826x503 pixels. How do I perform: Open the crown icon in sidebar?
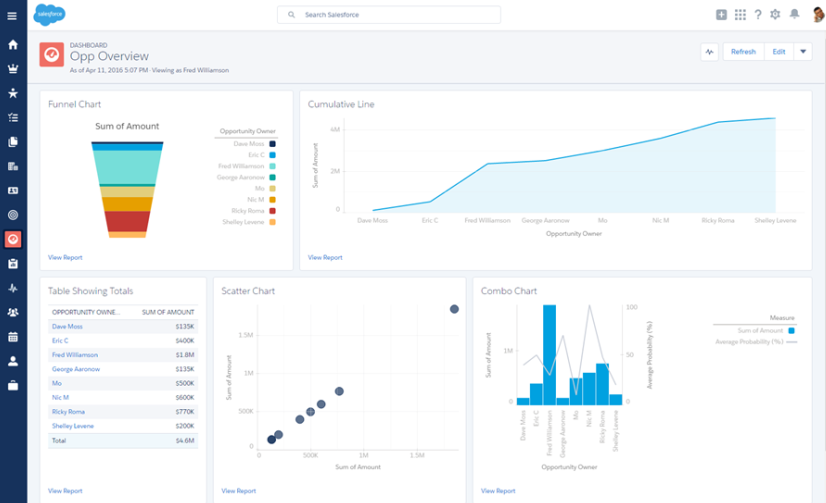coord(13,69)
